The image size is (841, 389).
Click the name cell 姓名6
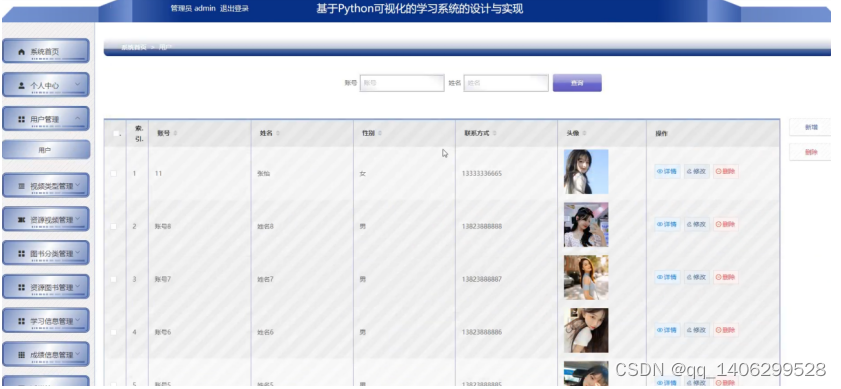(265, 332)
